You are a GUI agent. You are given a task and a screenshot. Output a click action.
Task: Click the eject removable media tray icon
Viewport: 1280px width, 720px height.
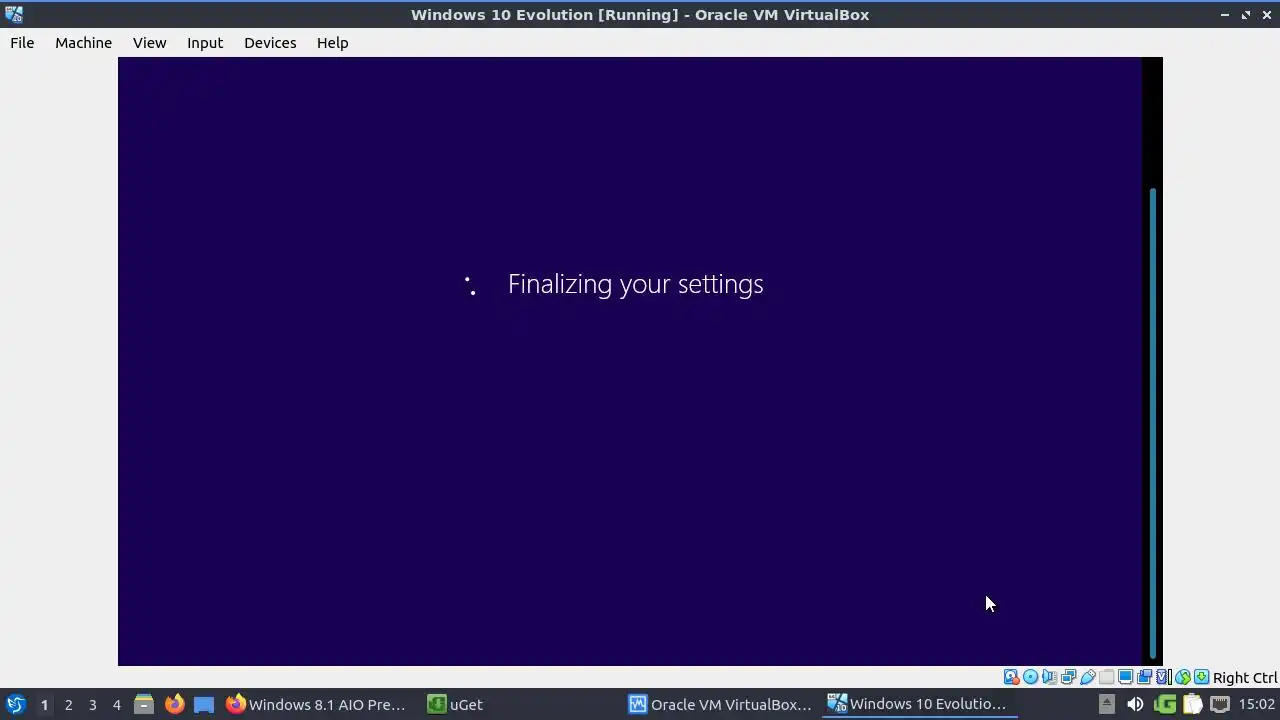pos(1106,704)
